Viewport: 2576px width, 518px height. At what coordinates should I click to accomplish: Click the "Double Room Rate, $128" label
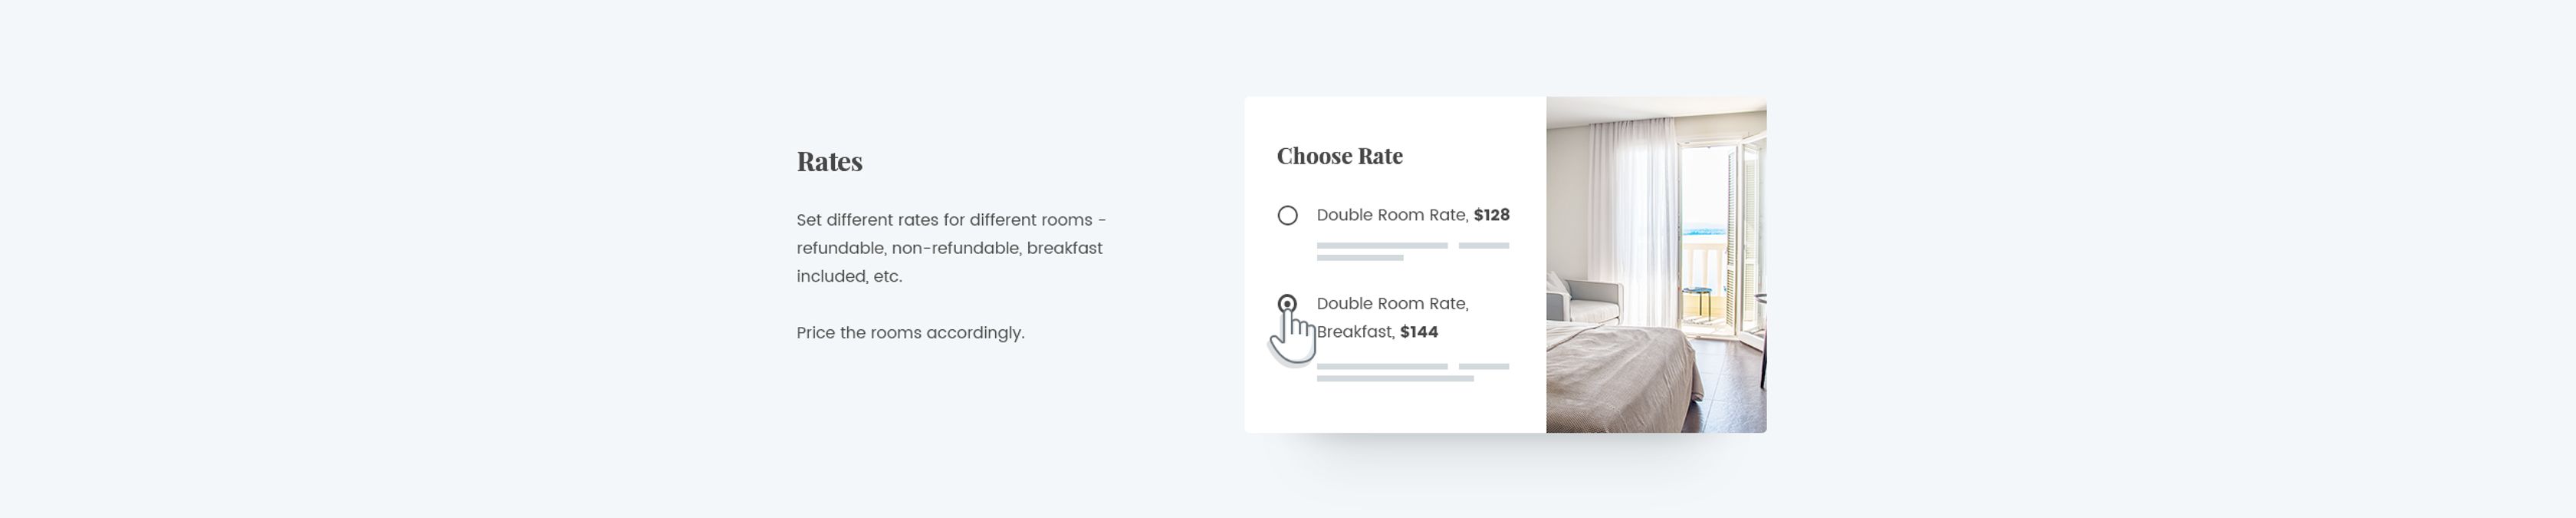[1413, 215]
